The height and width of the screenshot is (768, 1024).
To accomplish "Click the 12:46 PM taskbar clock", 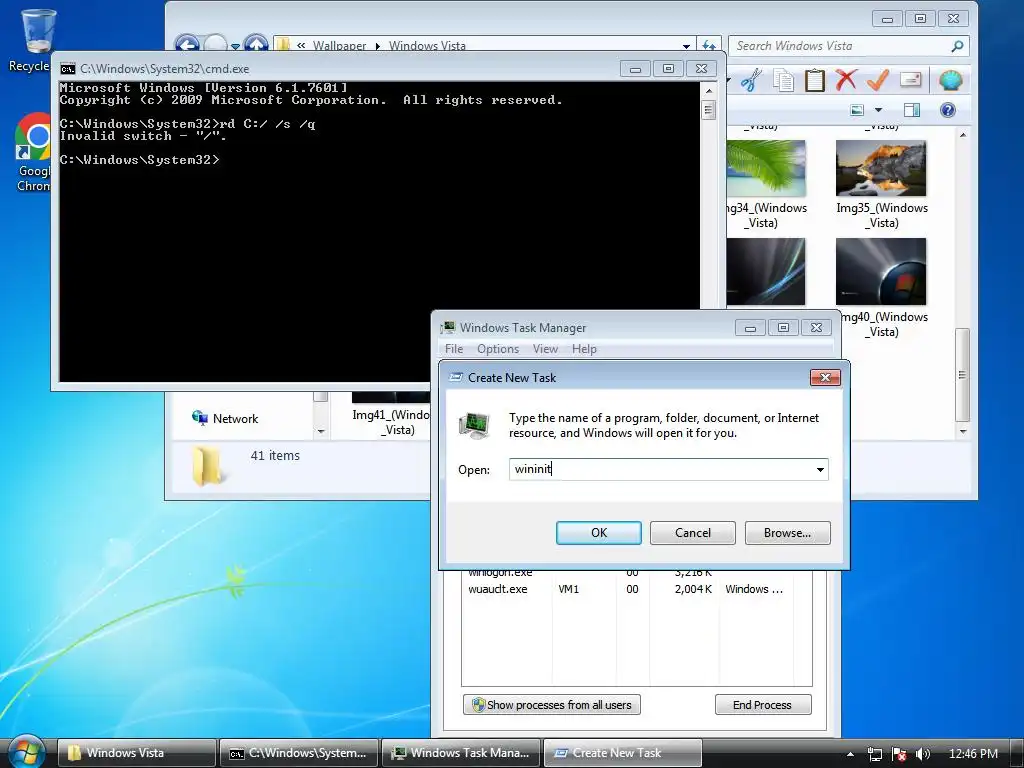I will (973, 754).
